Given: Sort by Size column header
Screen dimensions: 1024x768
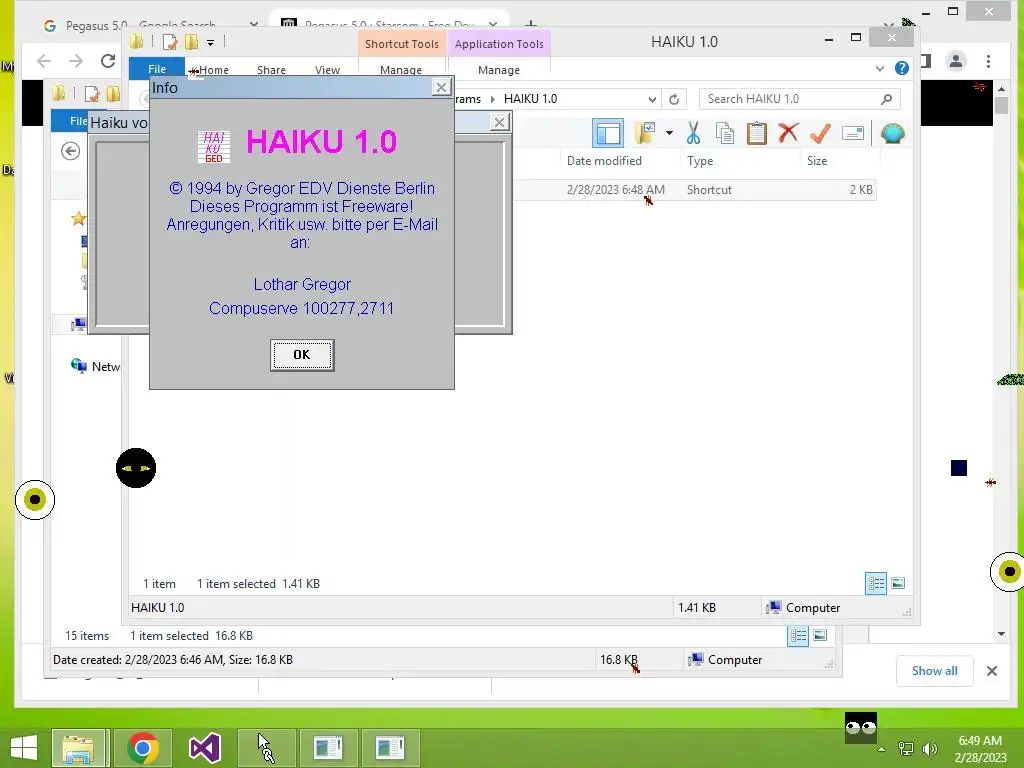Looking at the screenshot, I should (x=817, y=161).
